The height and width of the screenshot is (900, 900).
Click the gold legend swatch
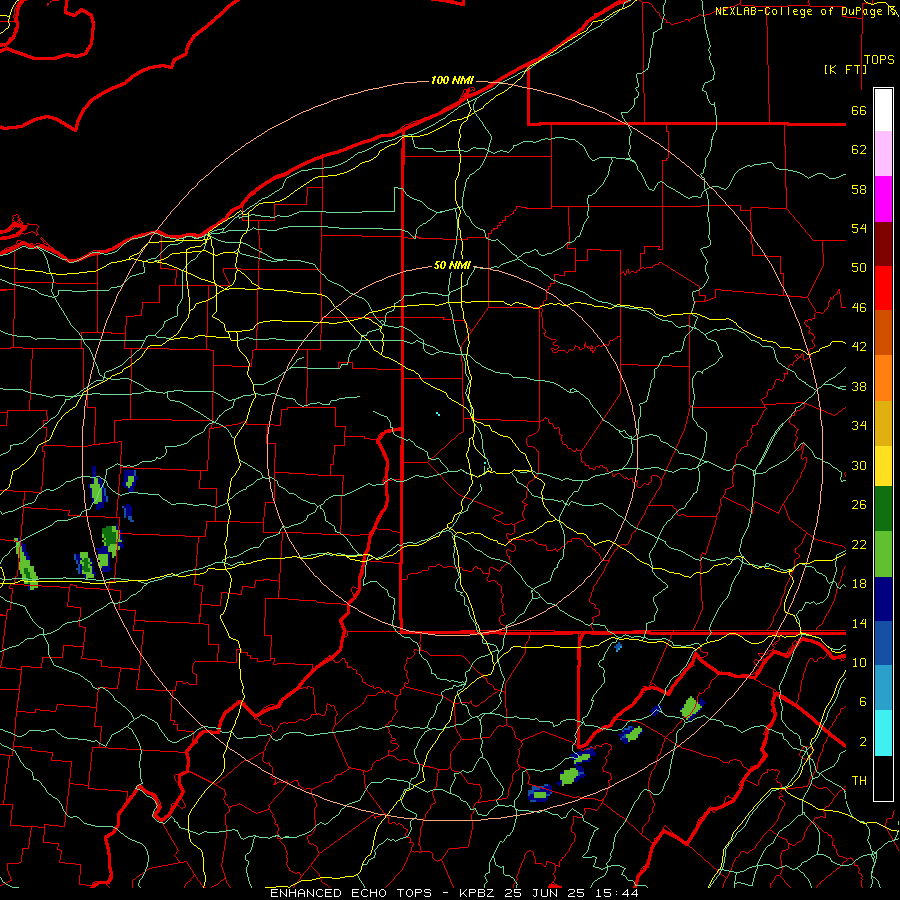point(883,423)
